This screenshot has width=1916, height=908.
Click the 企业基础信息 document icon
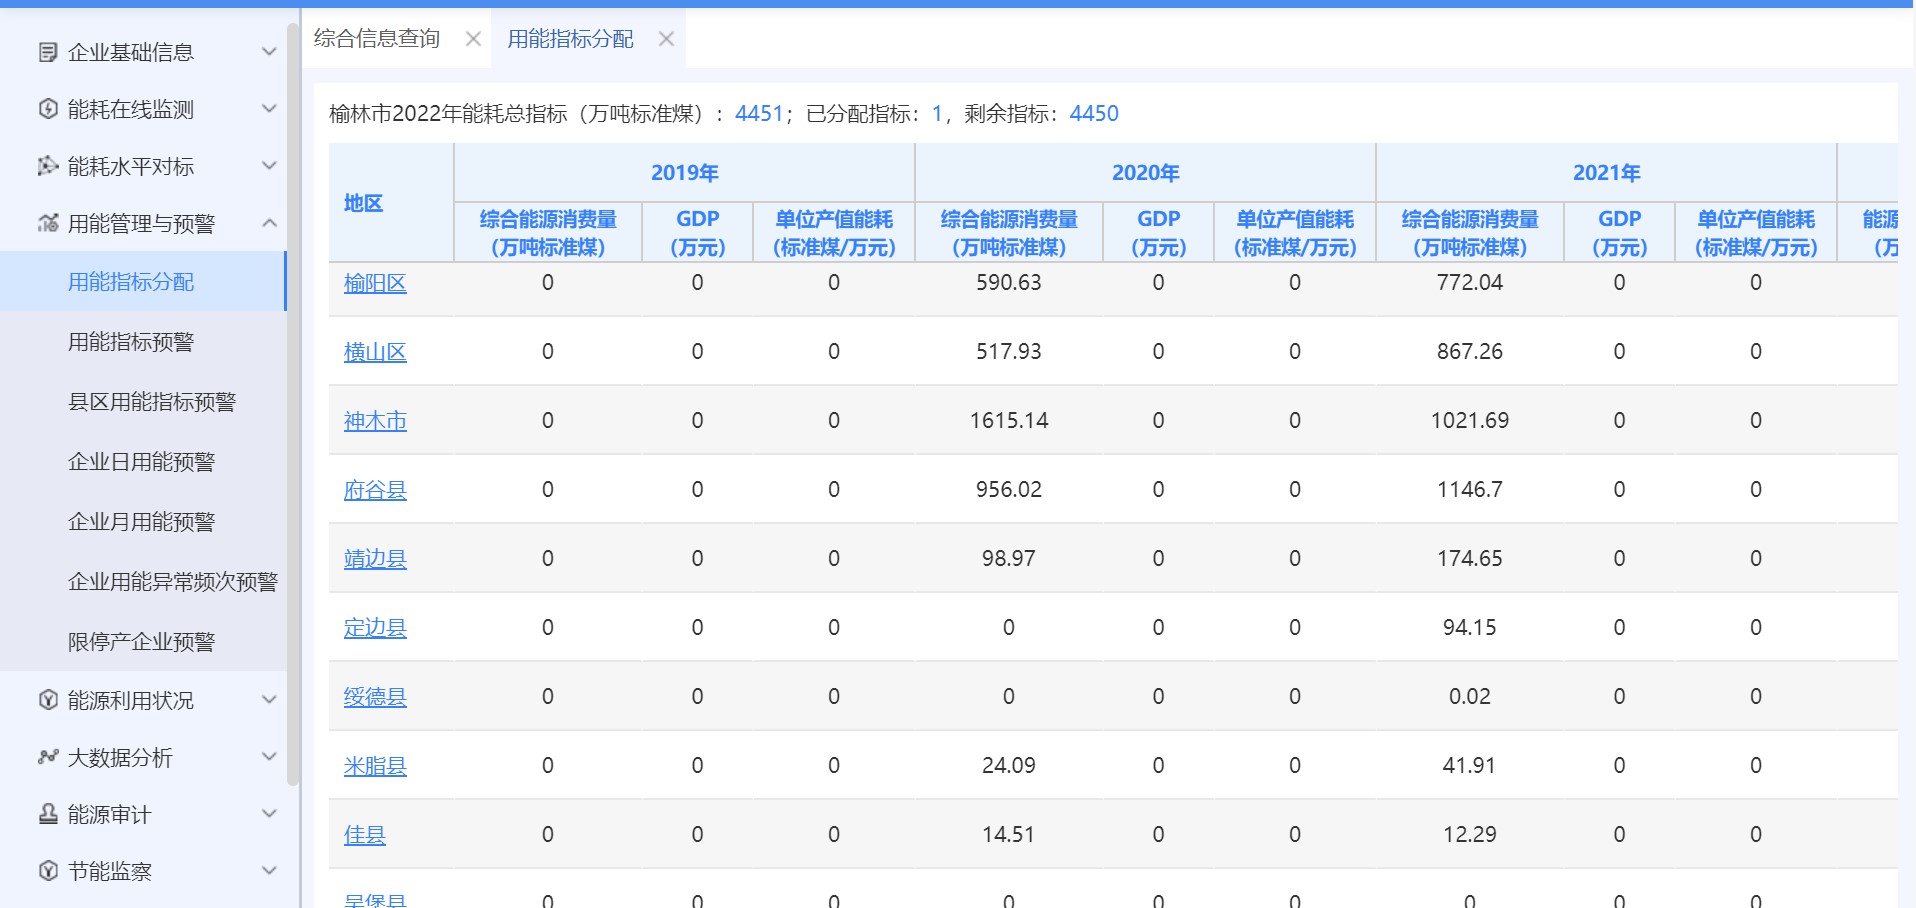tap(47, 52)
